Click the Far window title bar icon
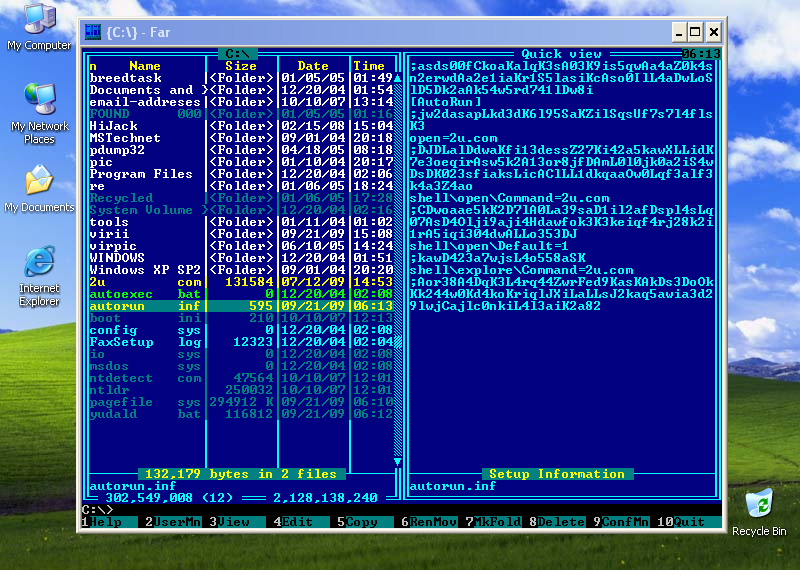Image resolution: width=800 pixels, height=570 pixels. [93, 32]
